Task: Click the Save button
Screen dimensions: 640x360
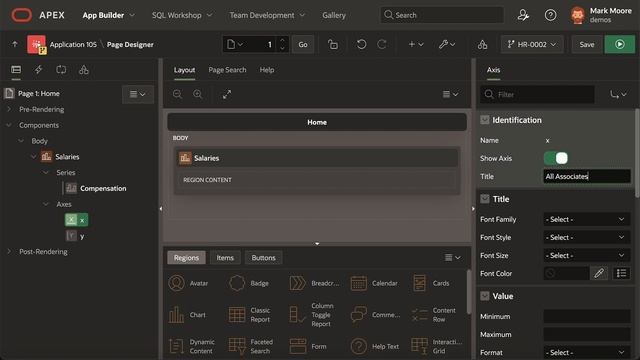Action: tap(587, 44)
